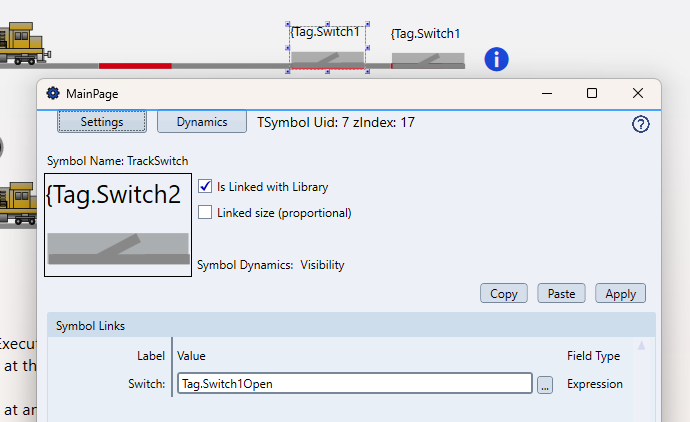Select the locomotive symbol at top left
690x422 pixels.
[x=22, y=45]
